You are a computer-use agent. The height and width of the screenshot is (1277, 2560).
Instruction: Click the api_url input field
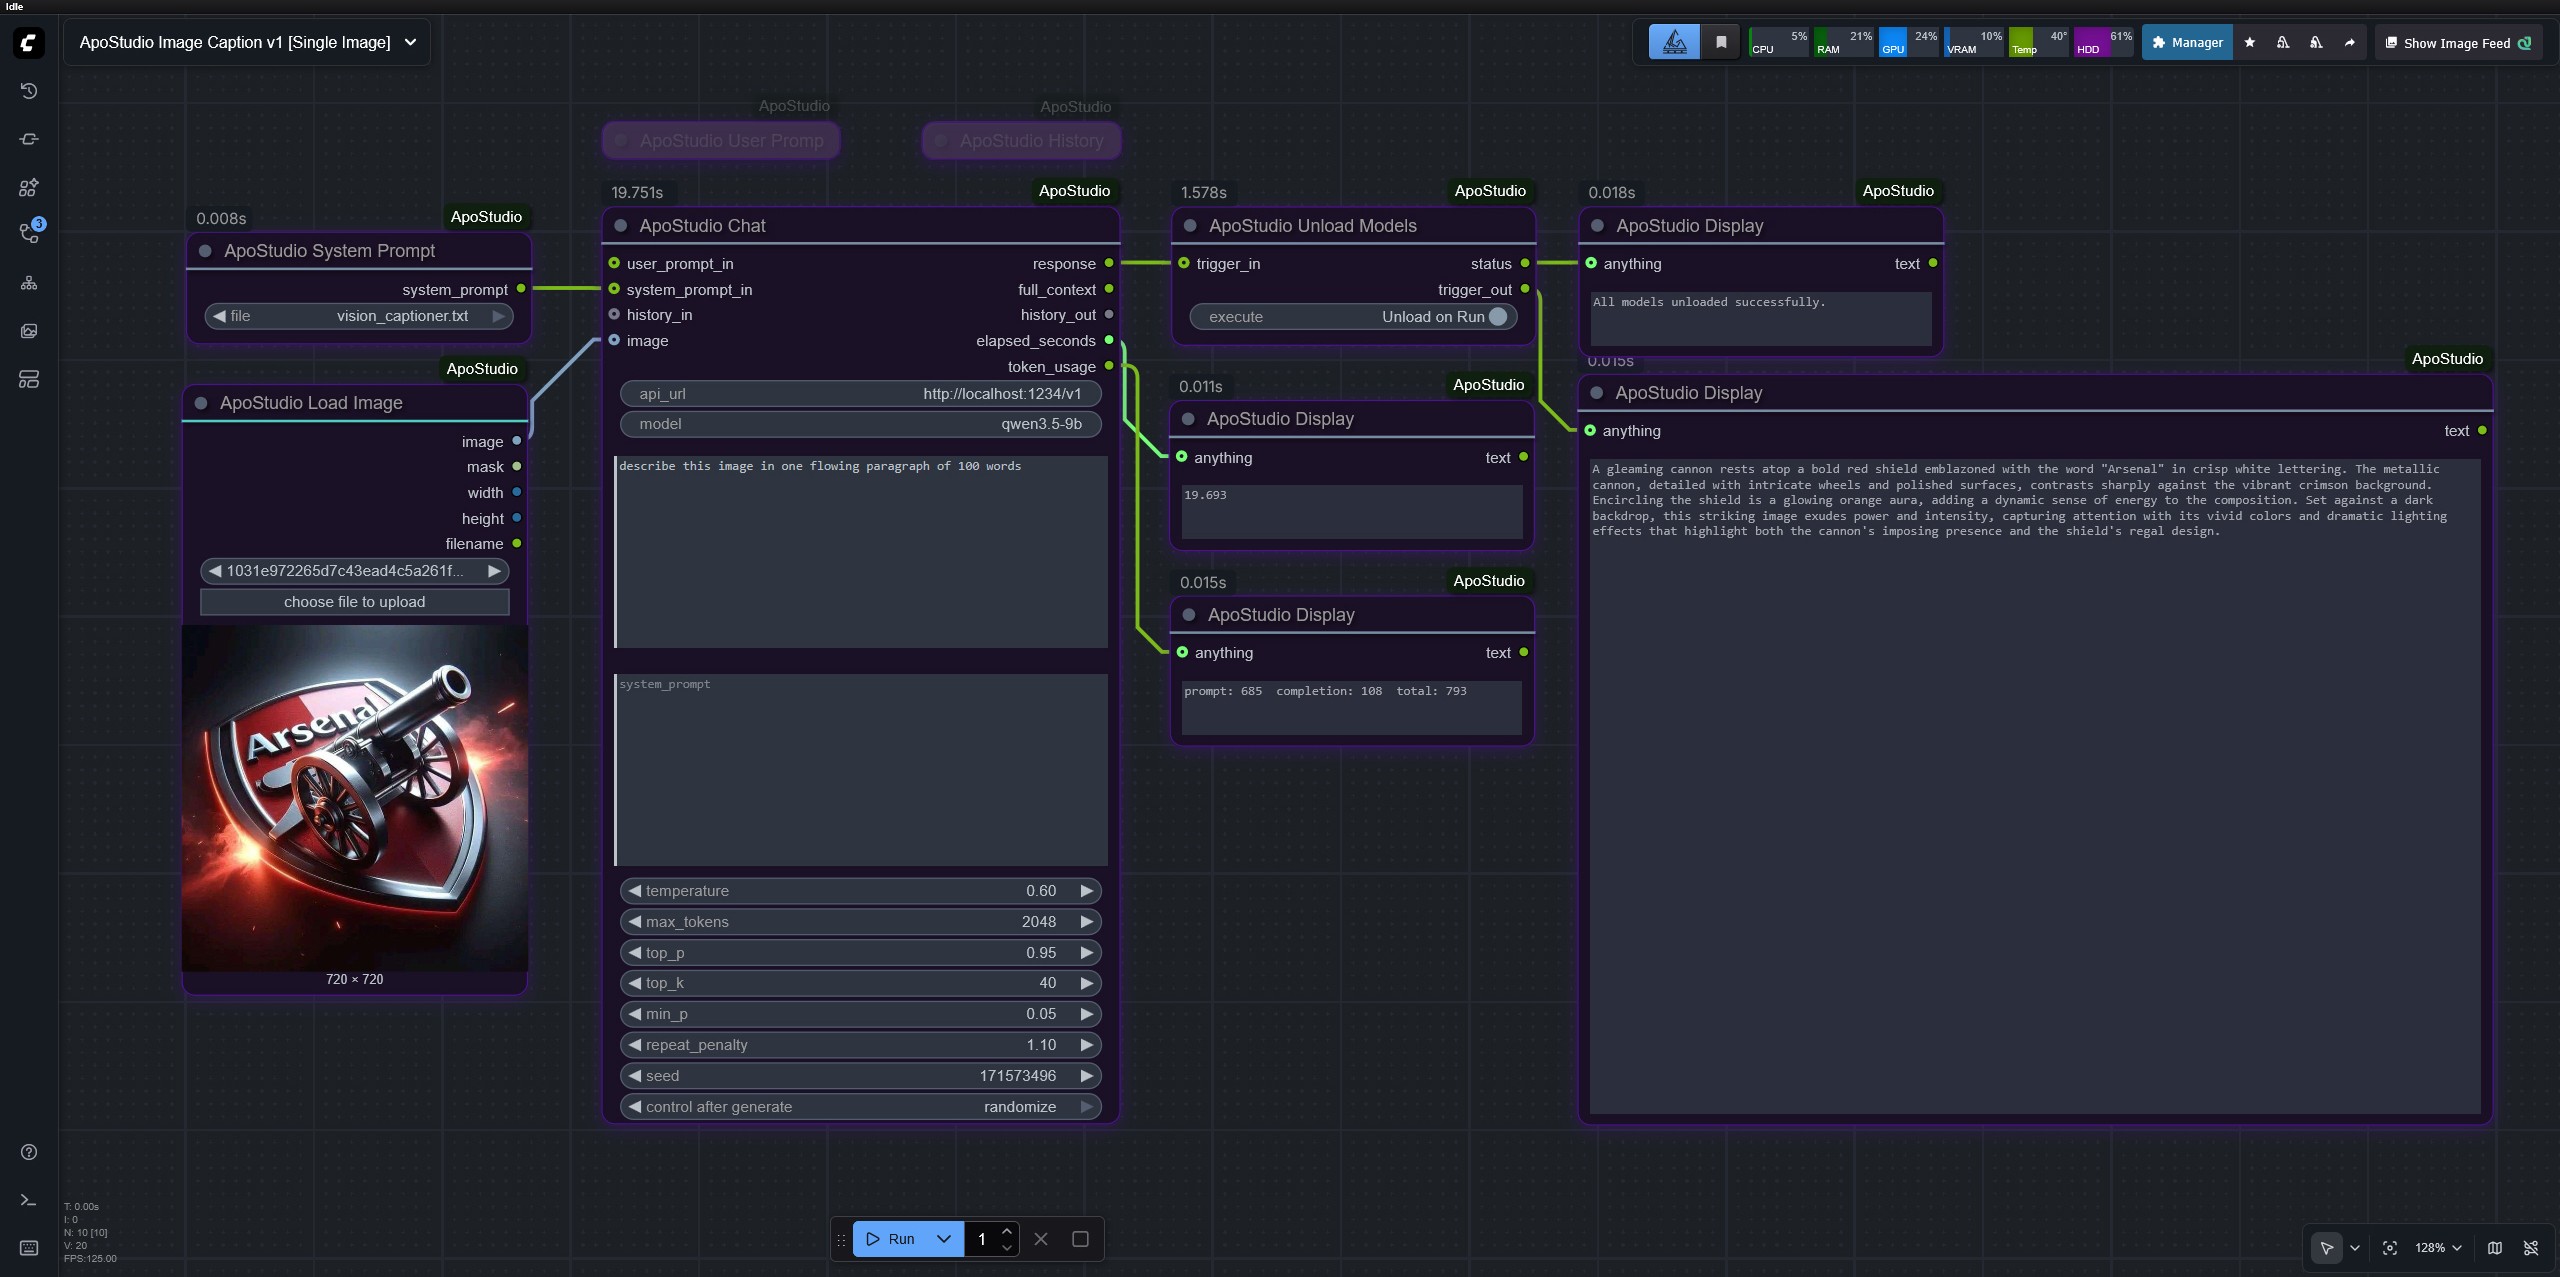[860, 394]
